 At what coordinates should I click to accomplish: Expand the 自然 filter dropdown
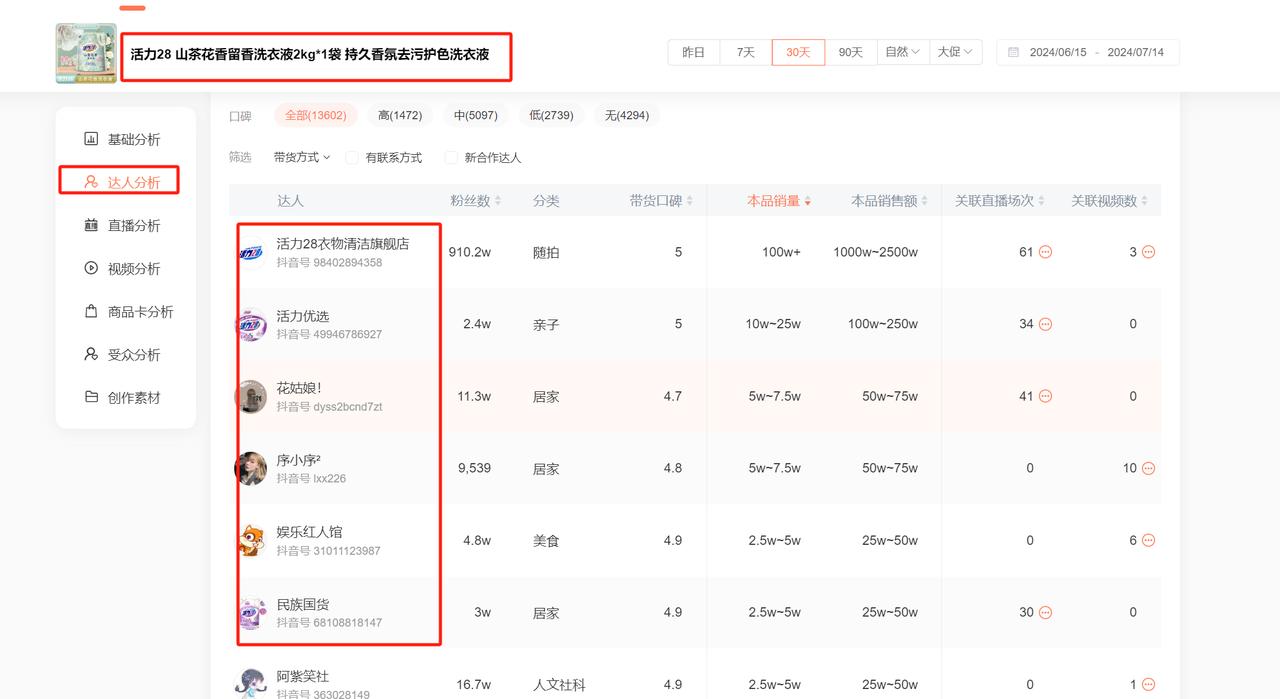903,51
